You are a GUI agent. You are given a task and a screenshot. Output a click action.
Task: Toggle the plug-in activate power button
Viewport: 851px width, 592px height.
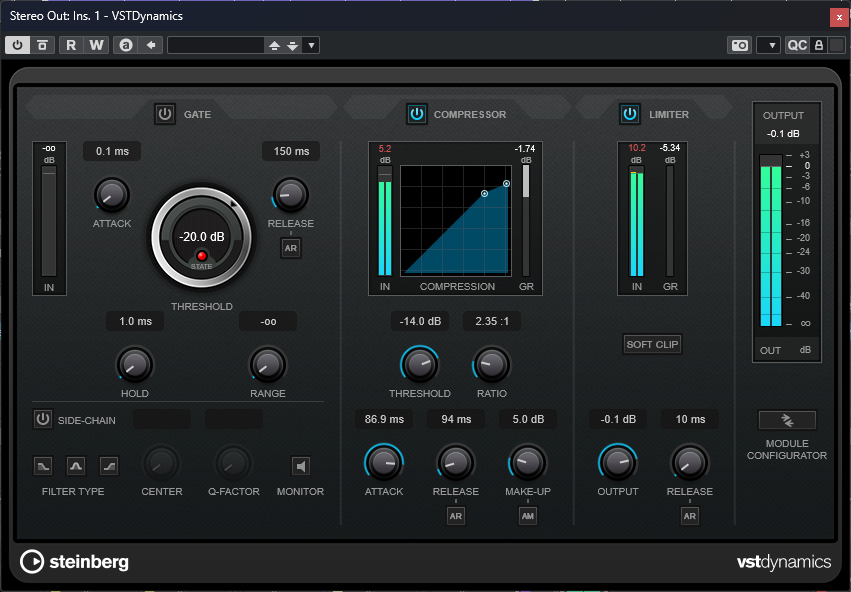17,45
